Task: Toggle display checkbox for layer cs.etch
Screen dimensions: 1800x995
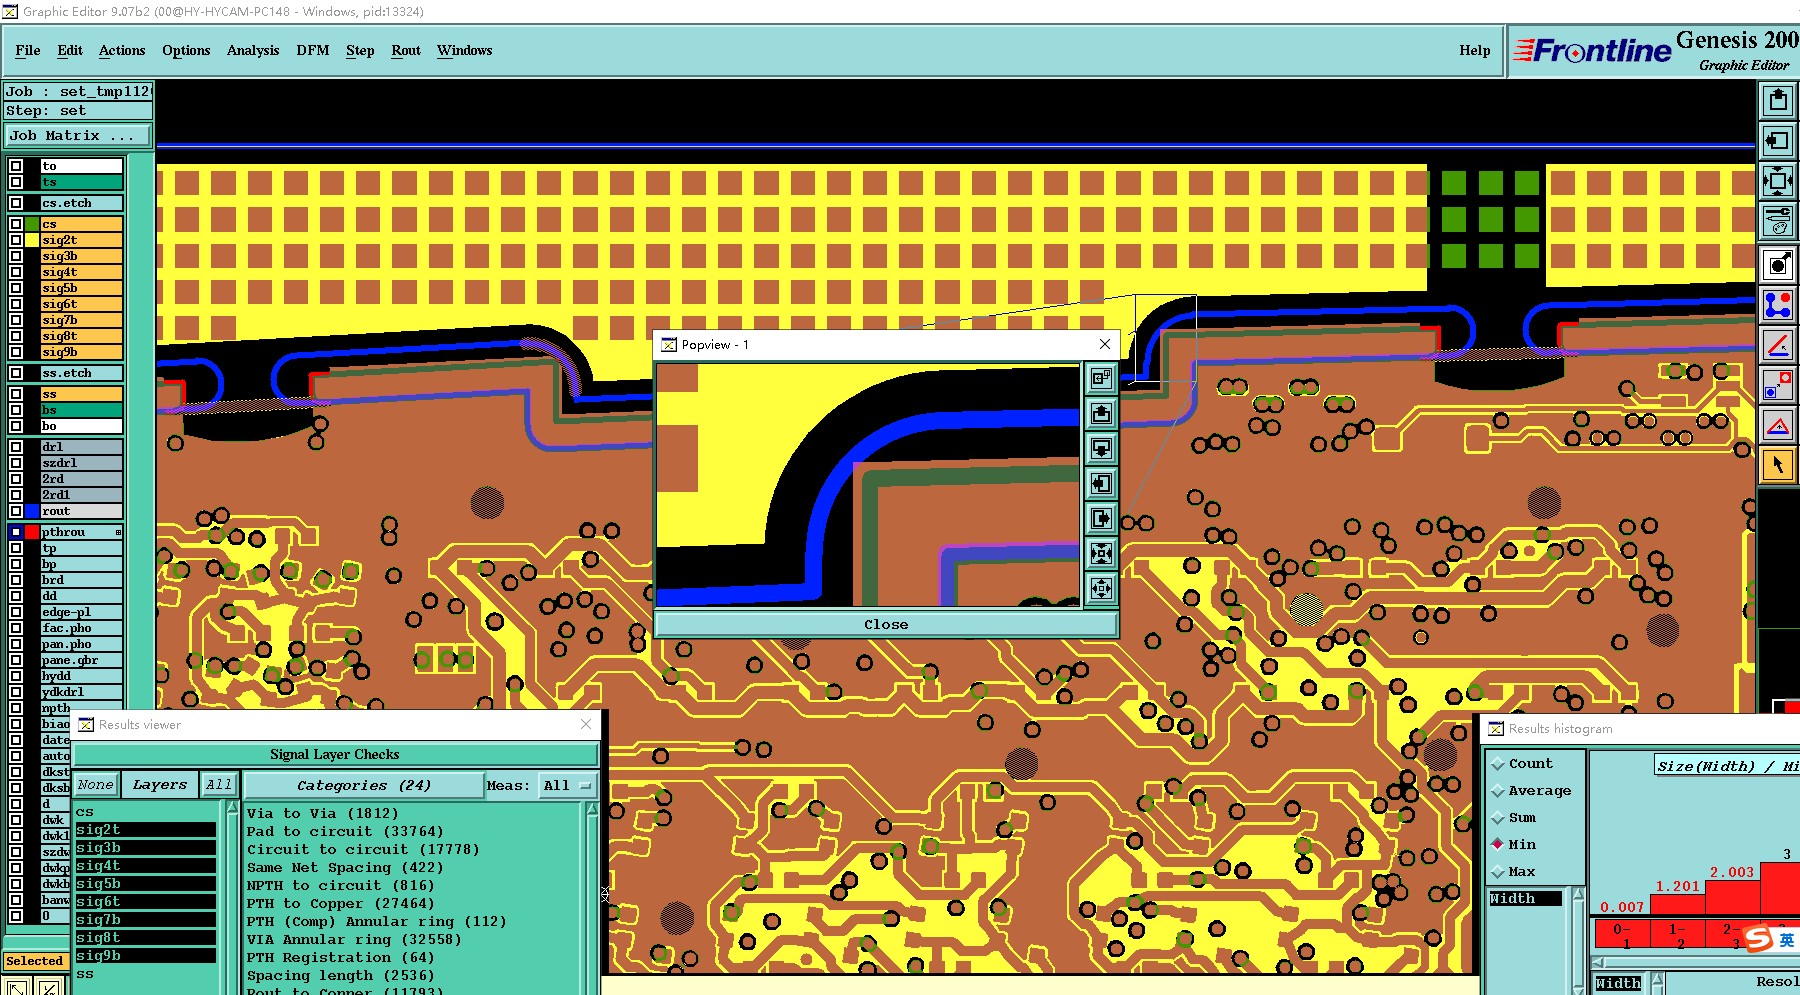Action: 16,203
